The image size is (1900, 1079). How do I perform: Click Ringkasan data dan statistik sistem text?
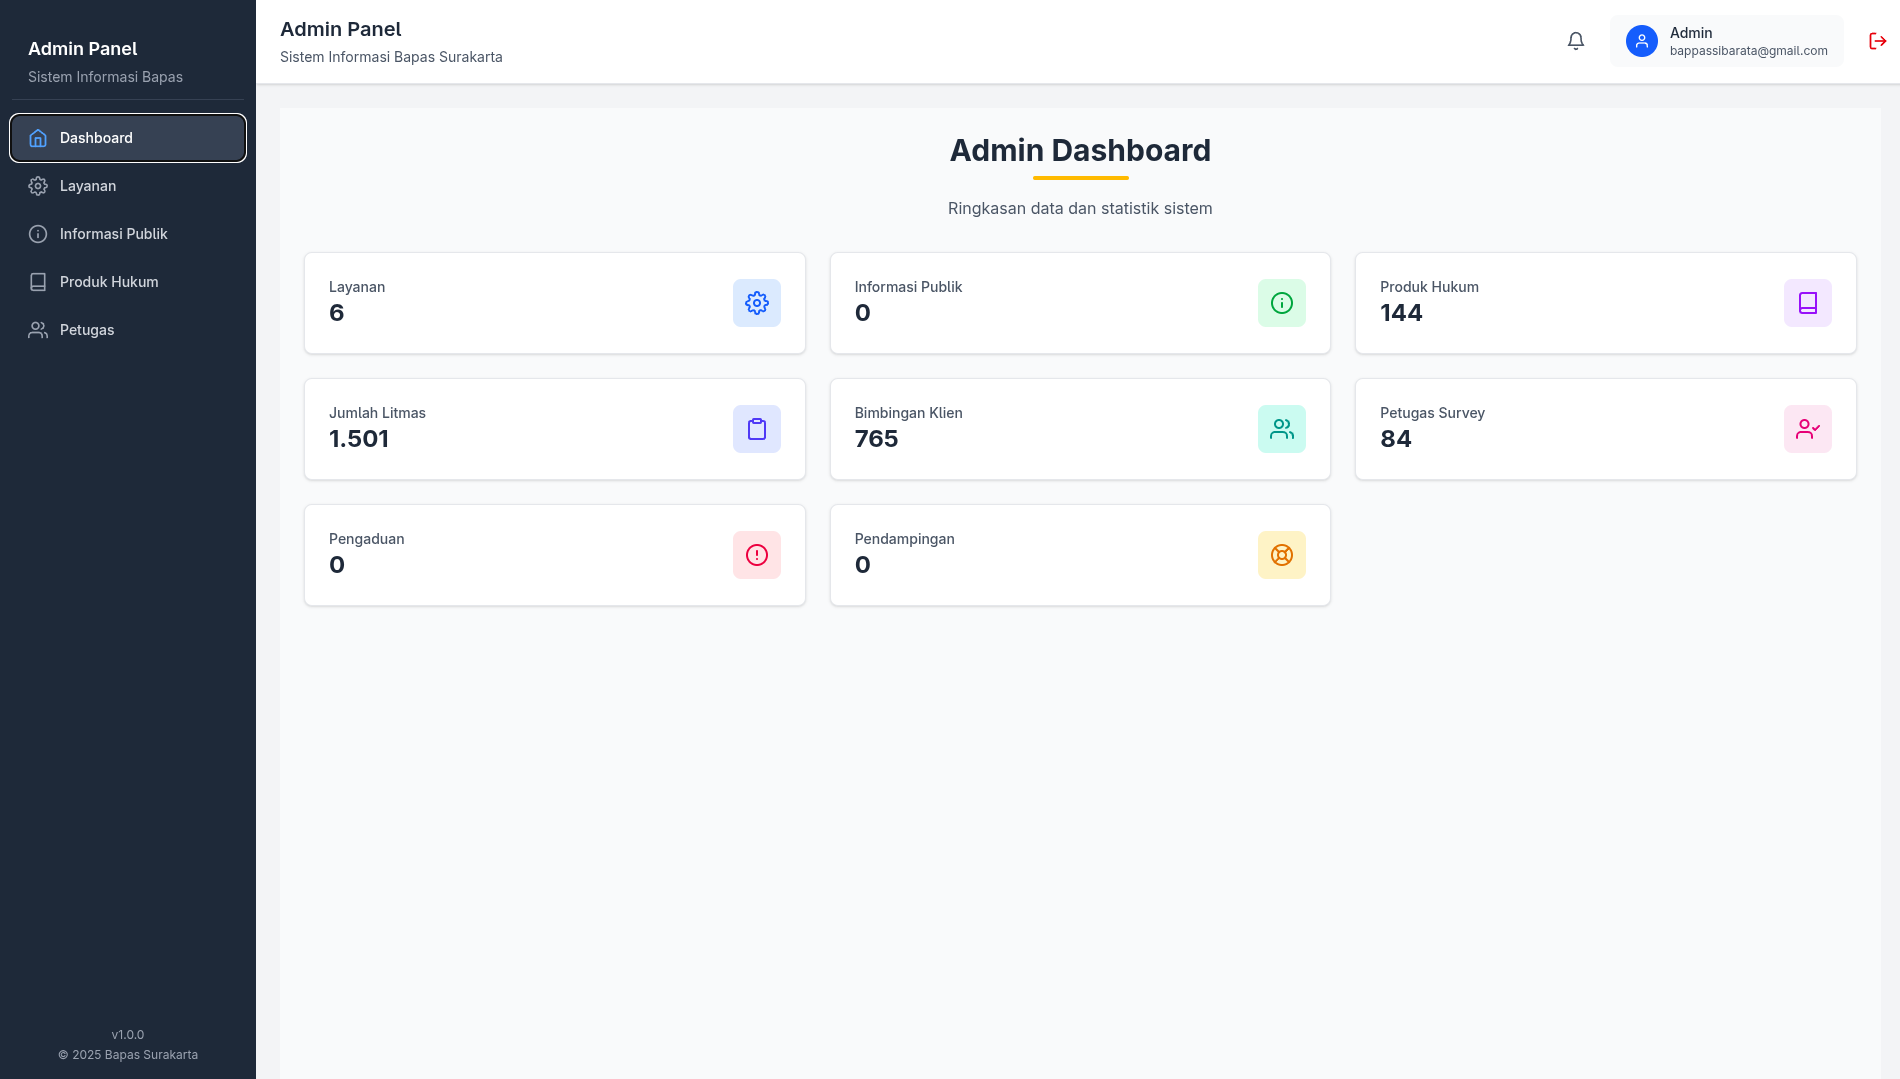point(1080,208)
